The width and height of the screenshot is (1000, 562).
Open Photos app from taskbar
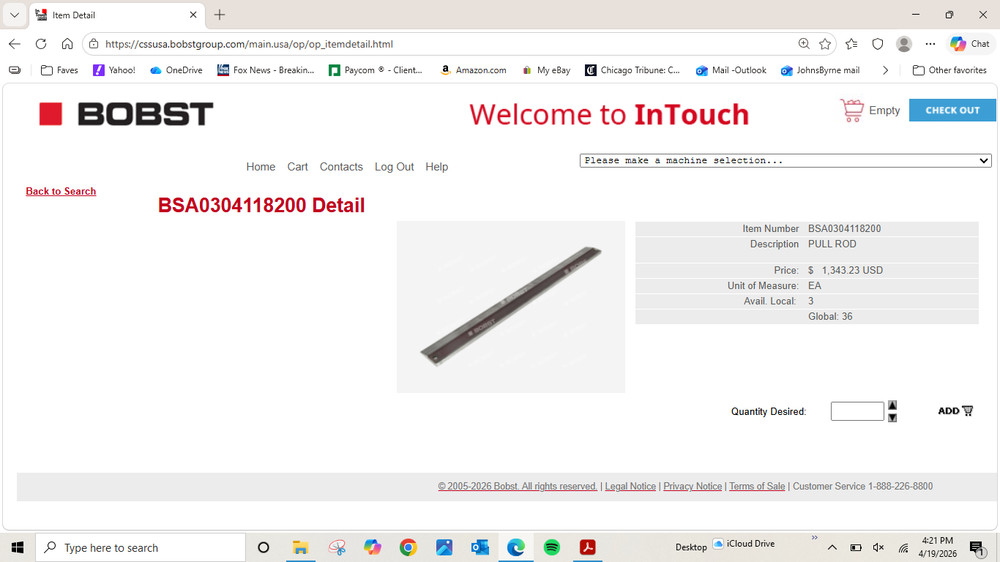(444, 547)
